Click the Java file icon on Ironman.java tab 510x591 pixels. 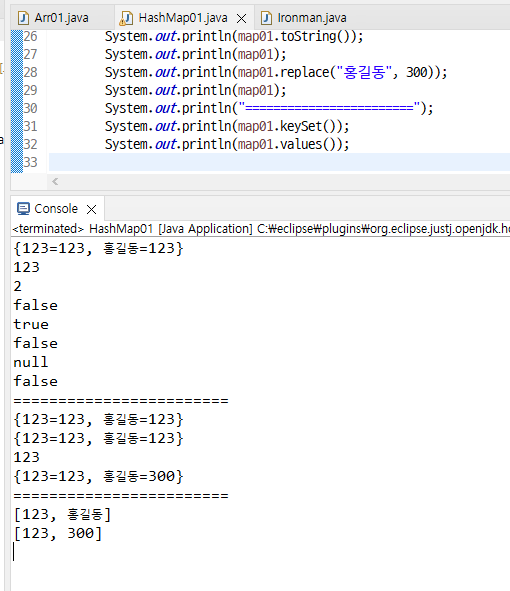point(266,18)
